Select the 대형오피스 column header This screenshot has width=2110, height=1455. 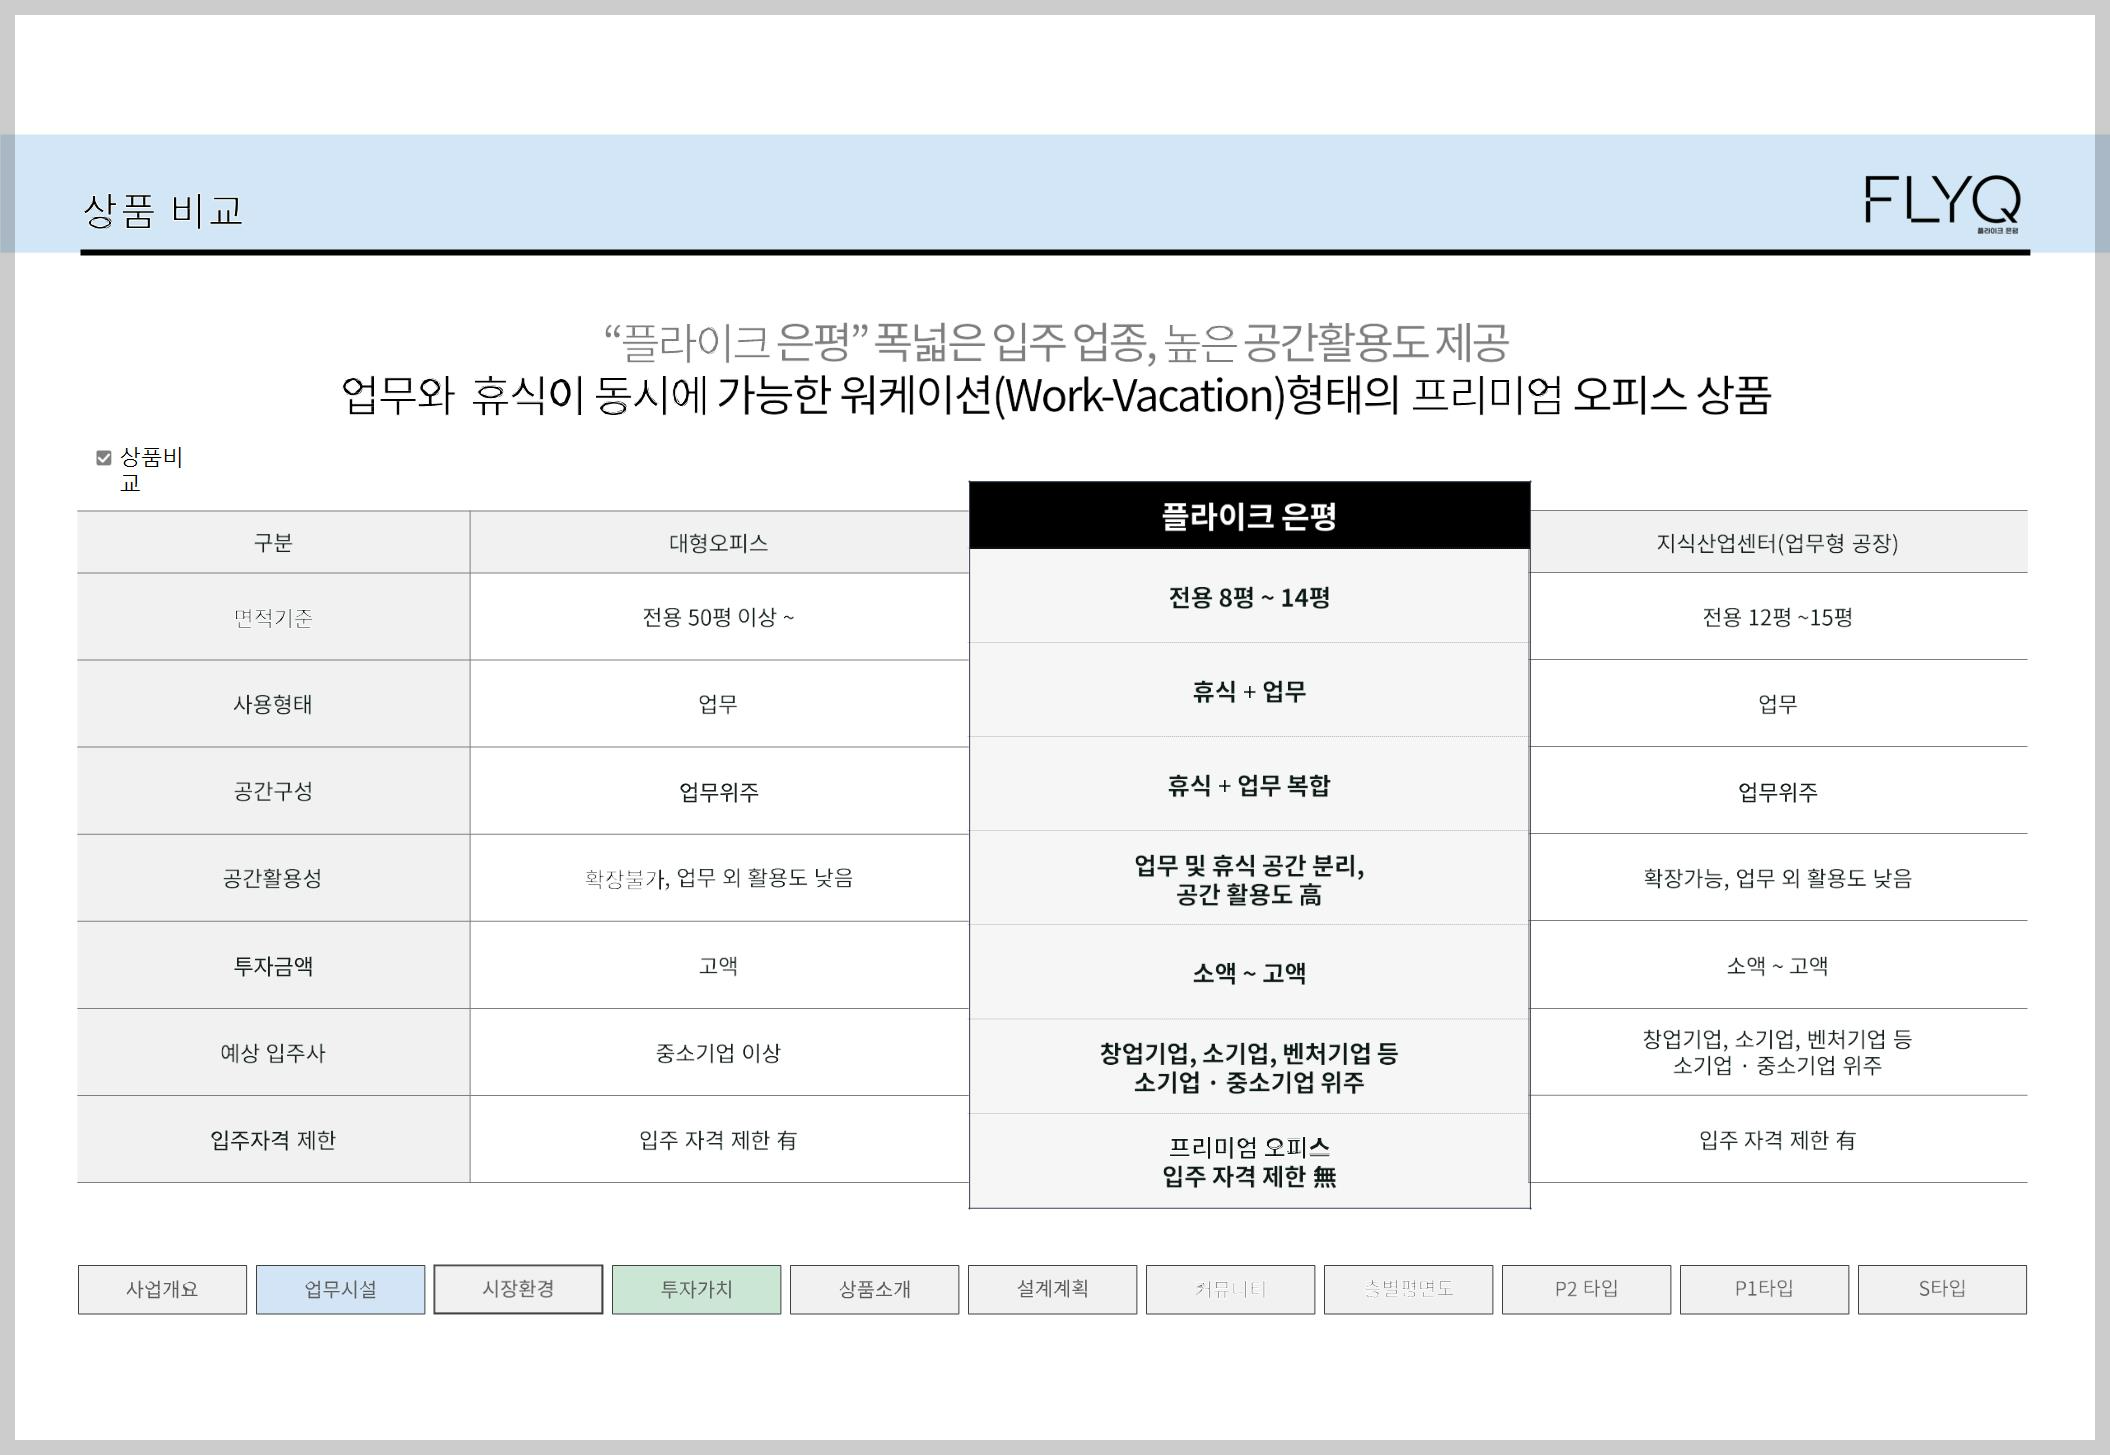click(719, 543)
